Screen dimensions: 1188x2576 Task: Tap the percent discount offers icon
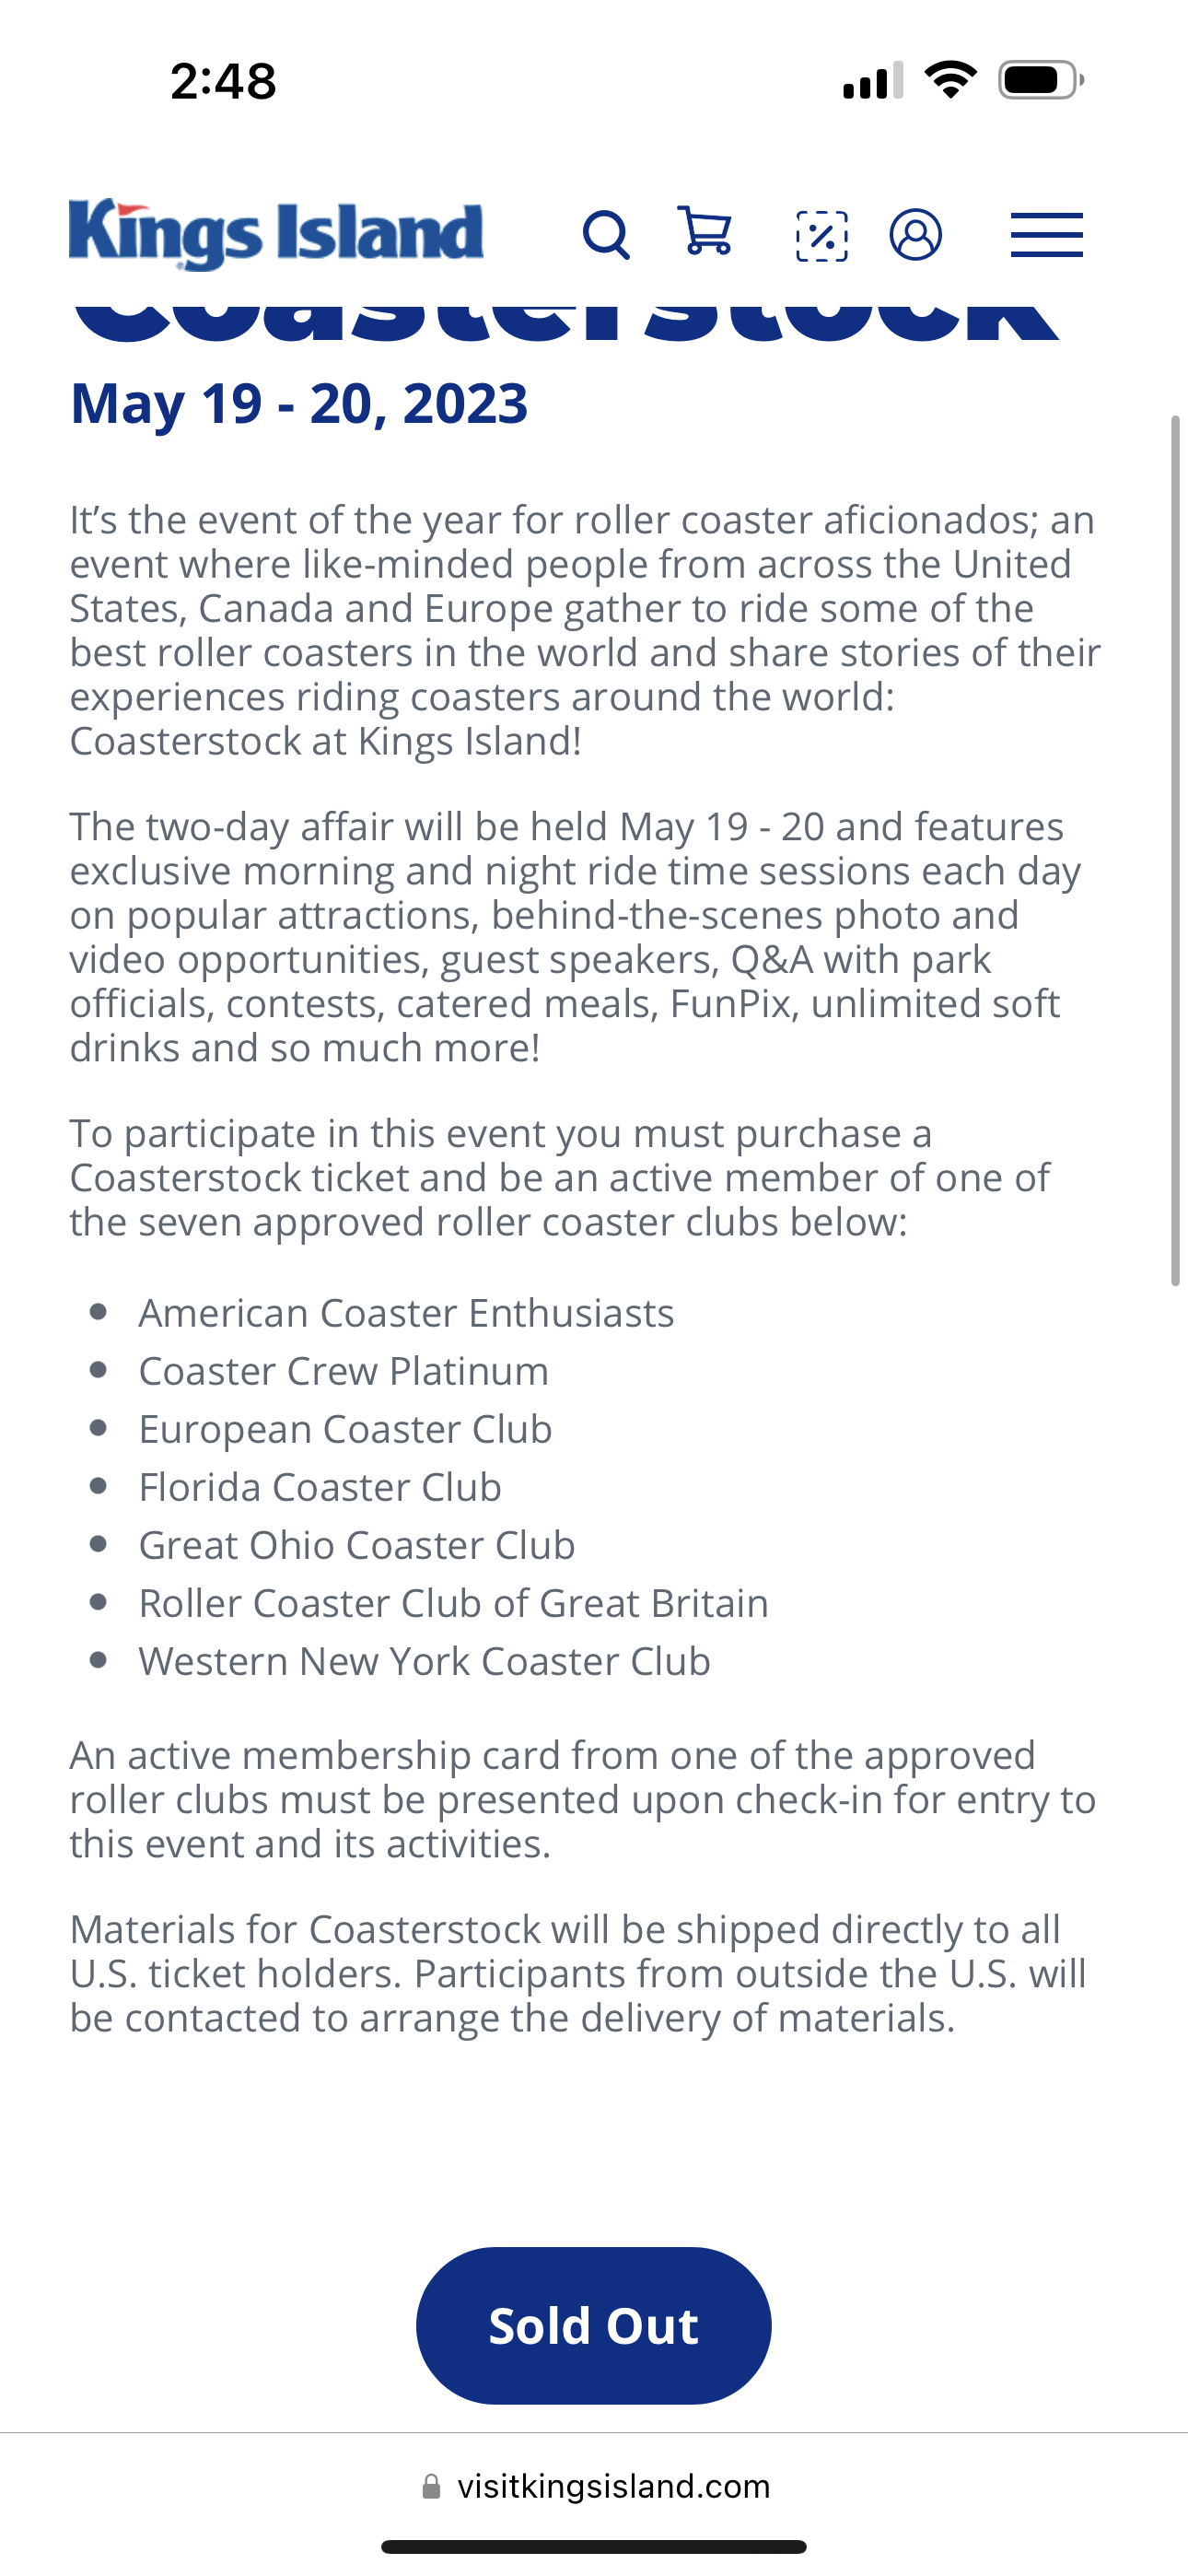[x=822, y=236]
